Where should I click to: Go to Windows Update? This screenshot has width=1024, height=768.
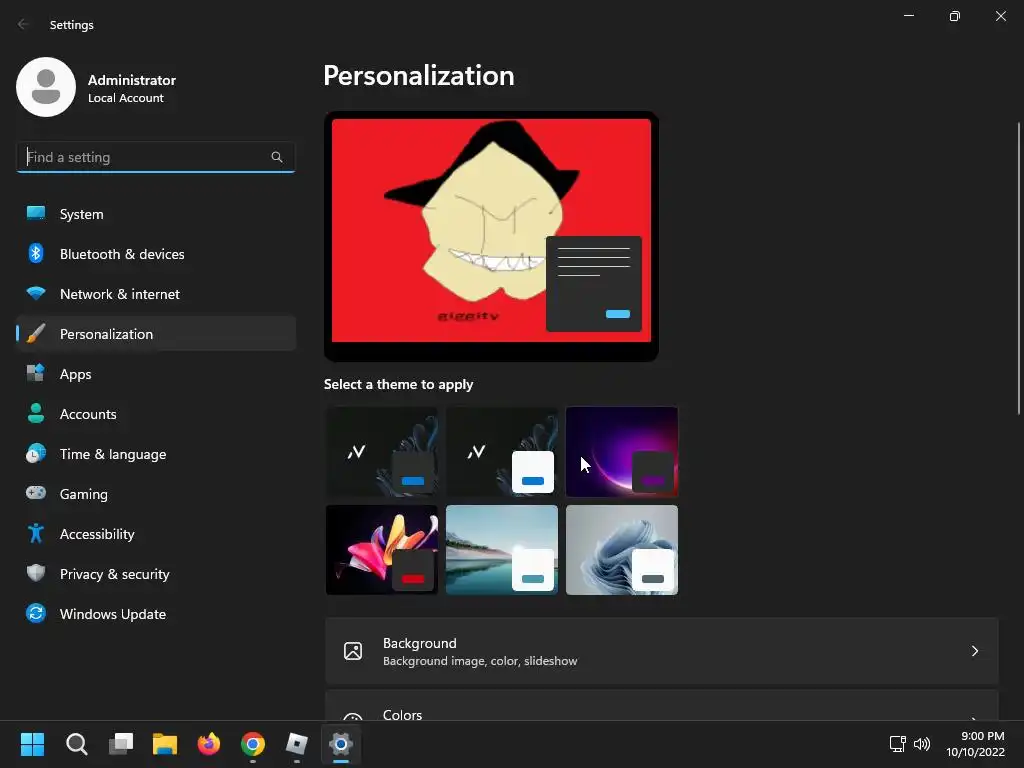156,613
